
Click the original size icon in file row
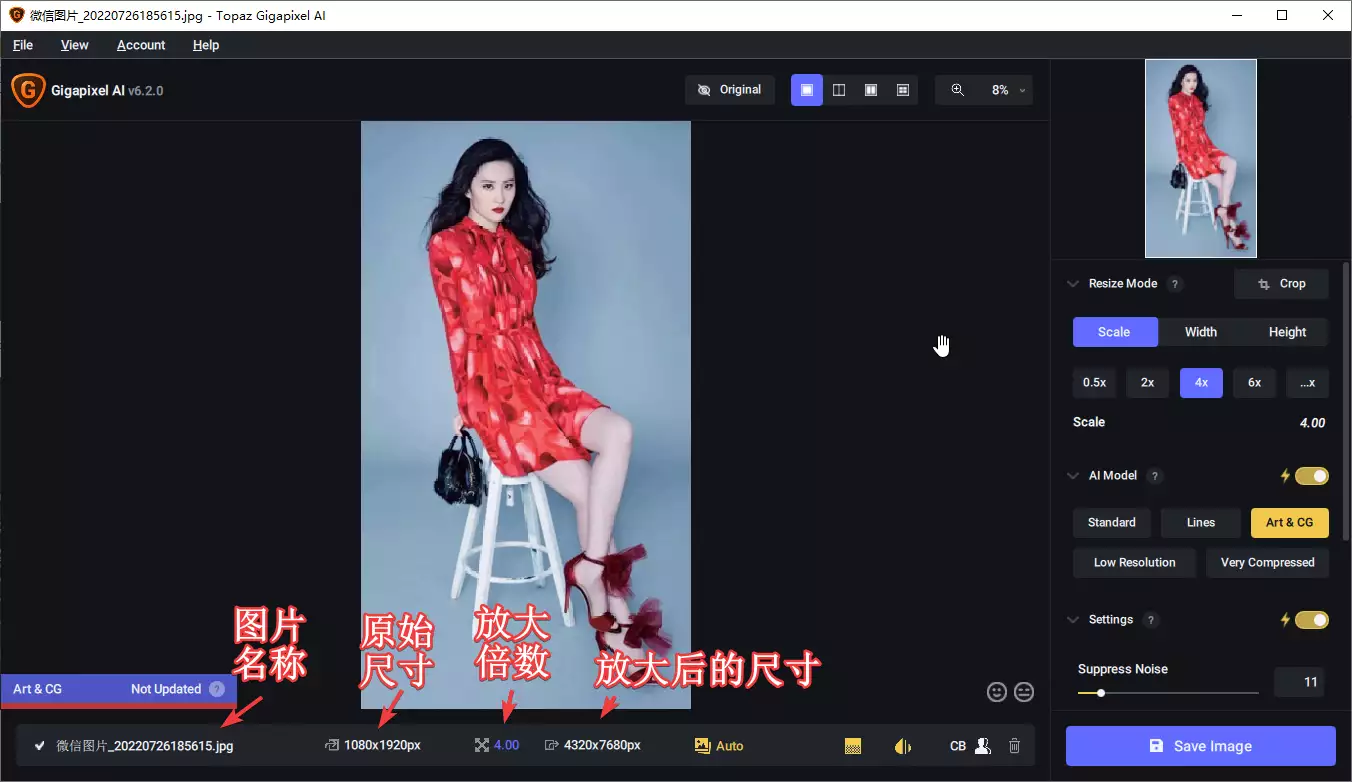[x=332, y=745]
